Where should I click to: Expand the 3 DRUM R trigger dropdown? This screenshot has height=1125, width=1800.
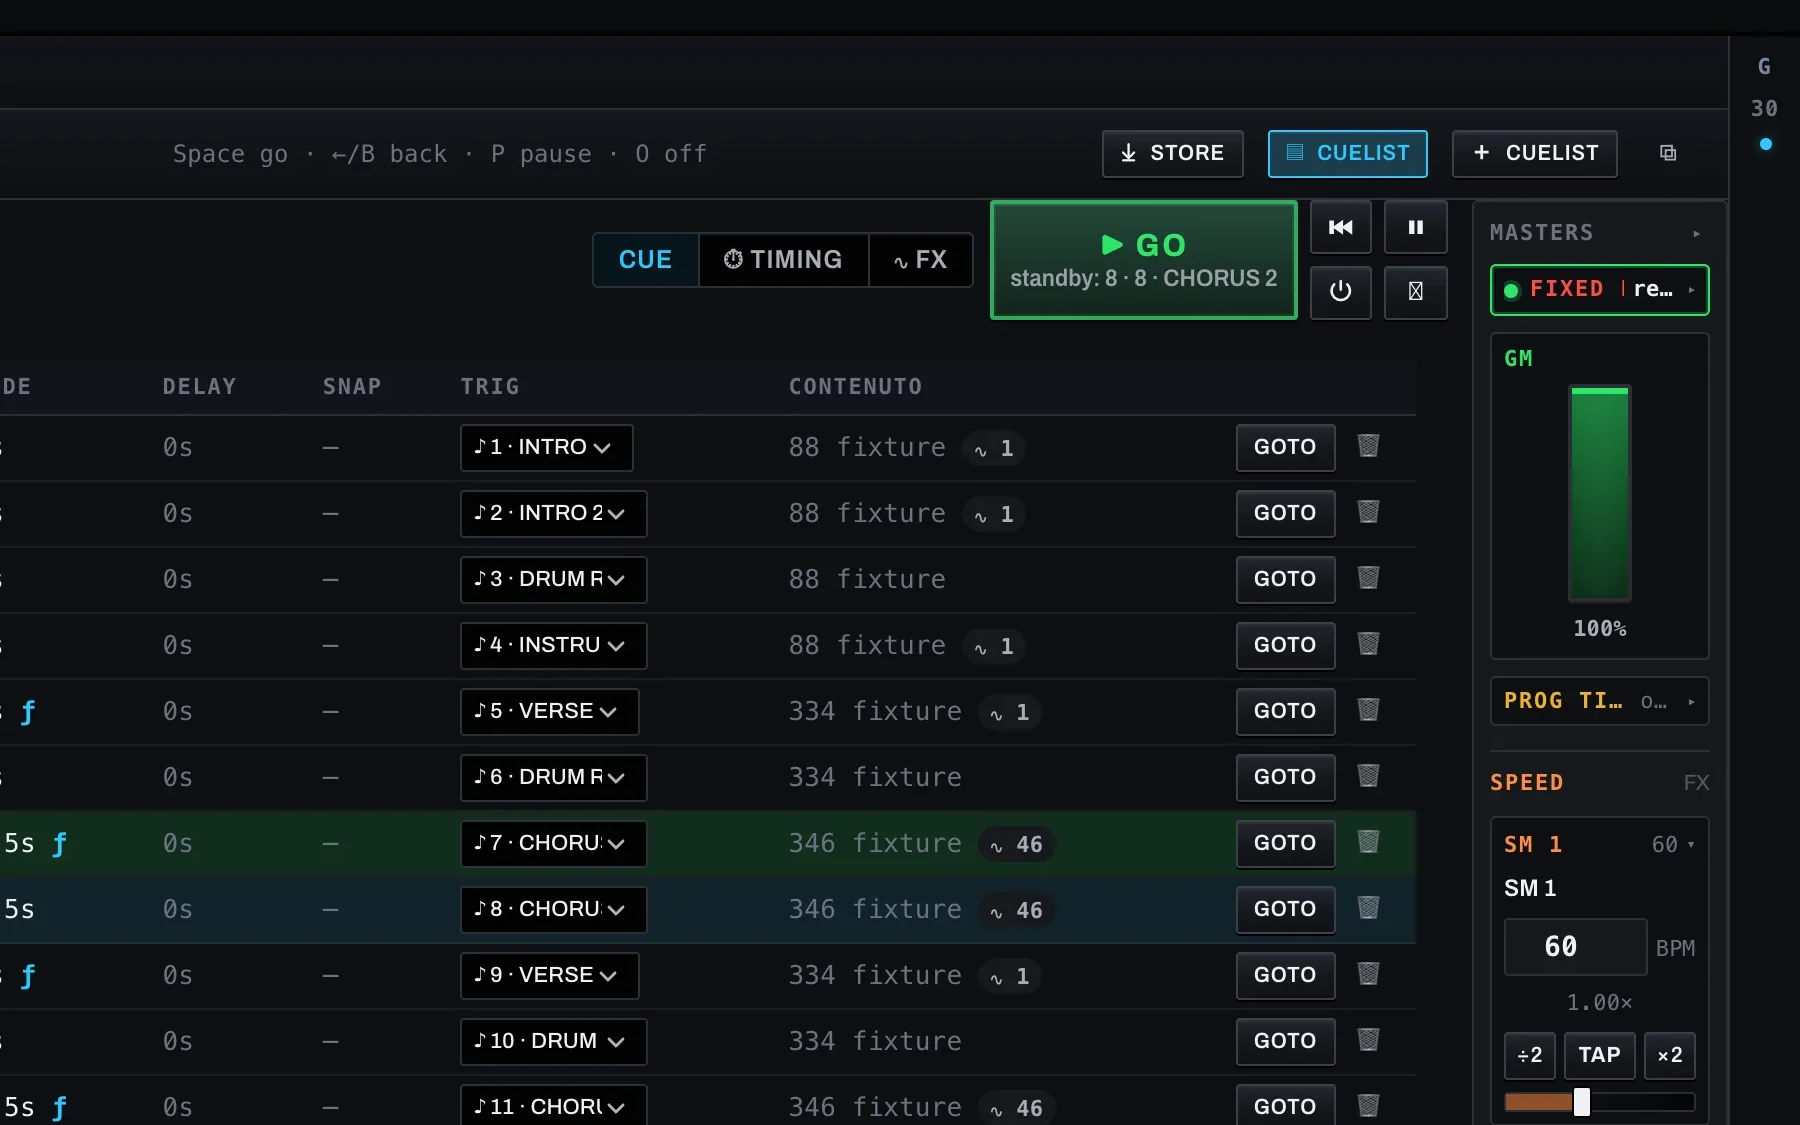point(553,579)
